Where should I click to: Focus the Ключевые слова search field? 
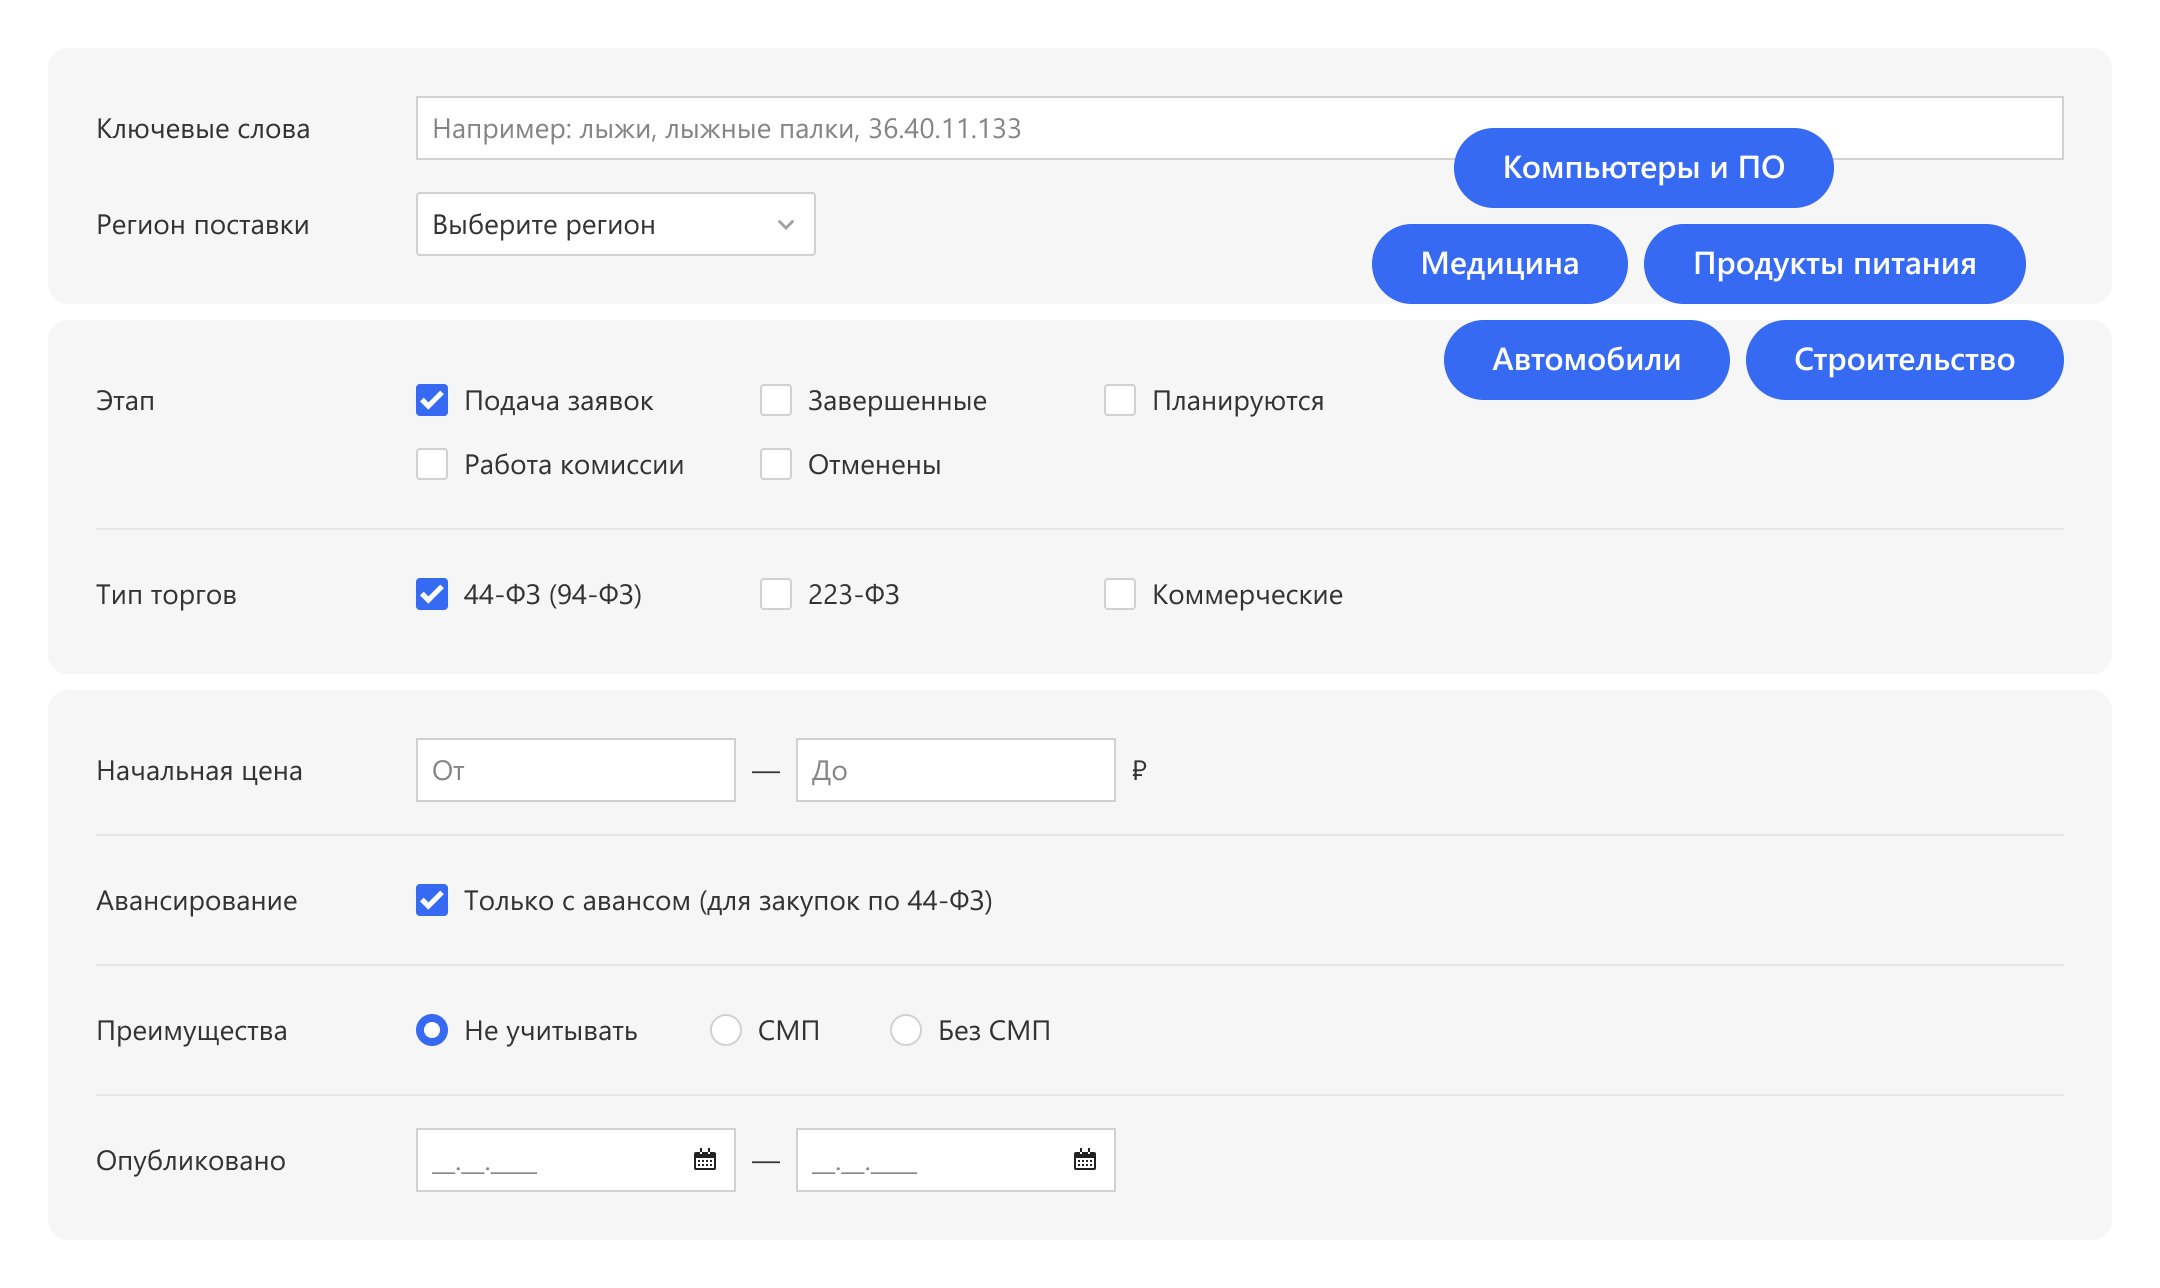pos(900,128)
